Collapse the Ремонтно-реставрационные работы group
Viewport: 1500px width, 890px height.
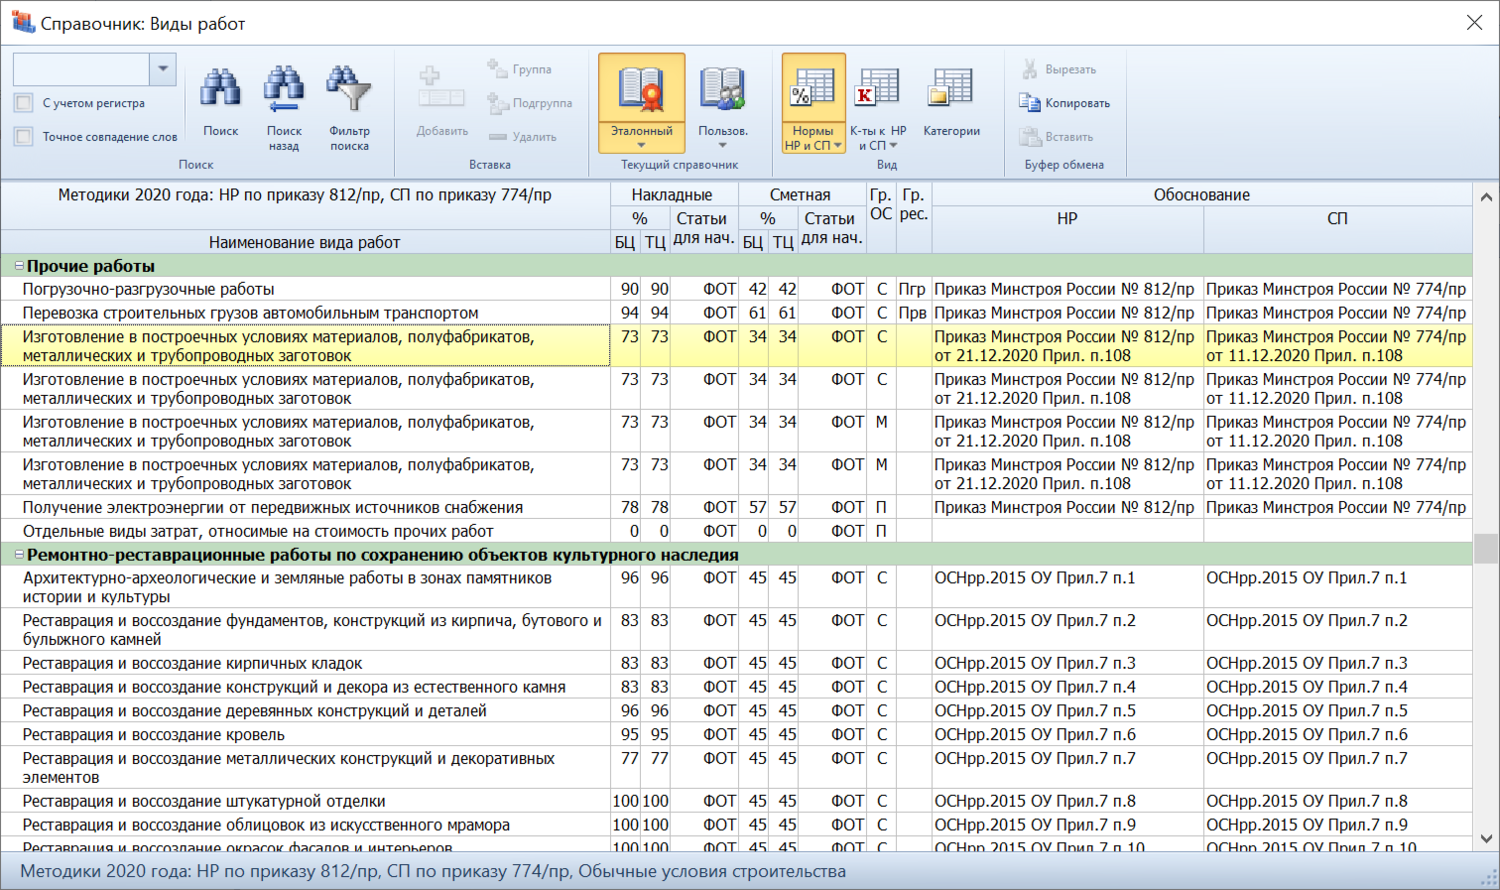coord(19,555)
